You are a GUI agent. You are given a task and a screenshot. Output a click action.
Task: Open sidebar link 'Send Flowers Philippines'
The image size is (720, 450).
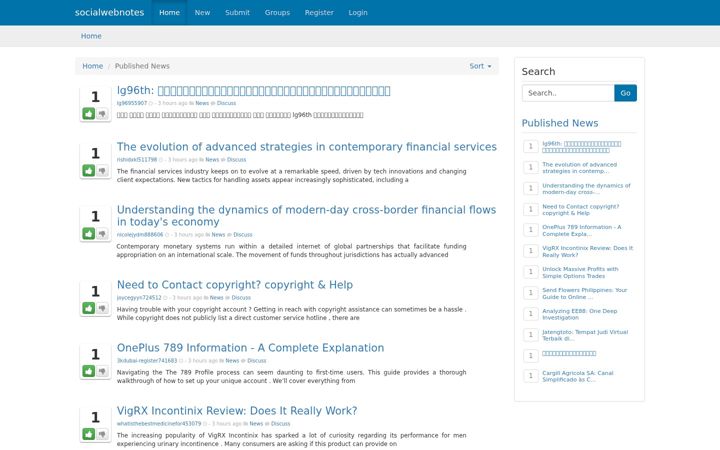pos(585,293)
